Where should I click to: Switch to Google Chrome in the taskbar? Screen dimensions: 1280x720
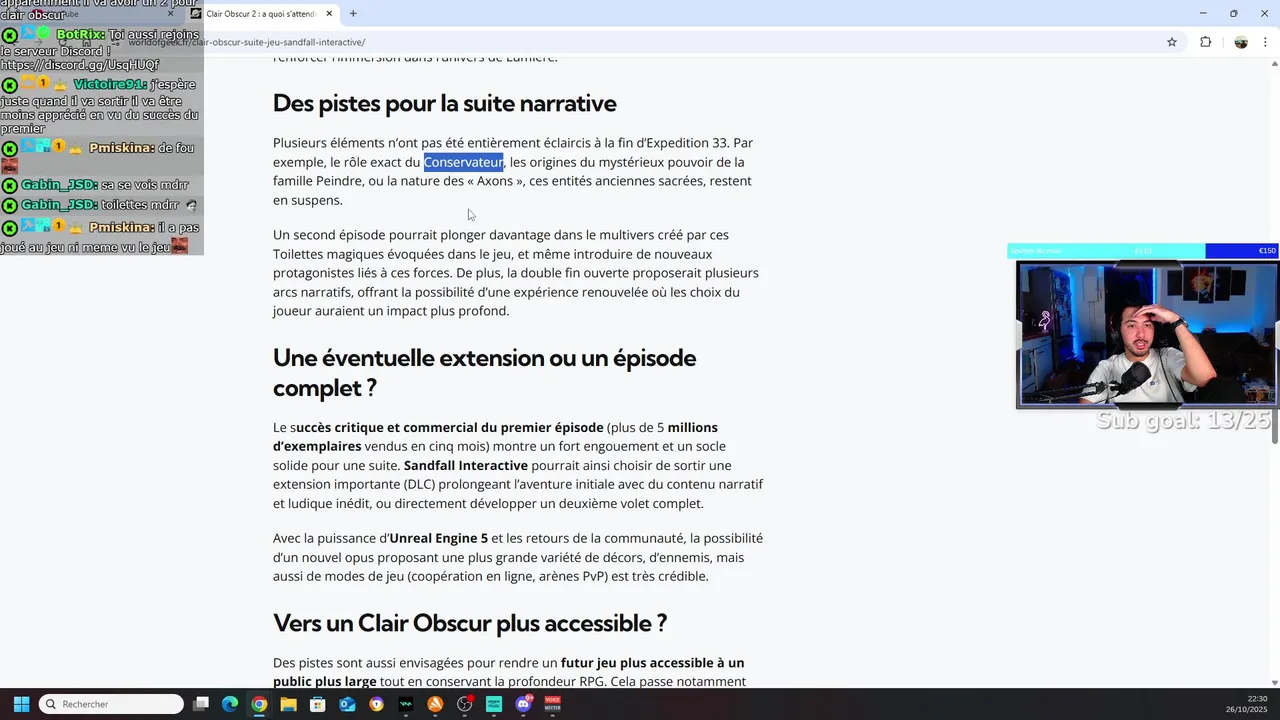click(x=259, y=704)
